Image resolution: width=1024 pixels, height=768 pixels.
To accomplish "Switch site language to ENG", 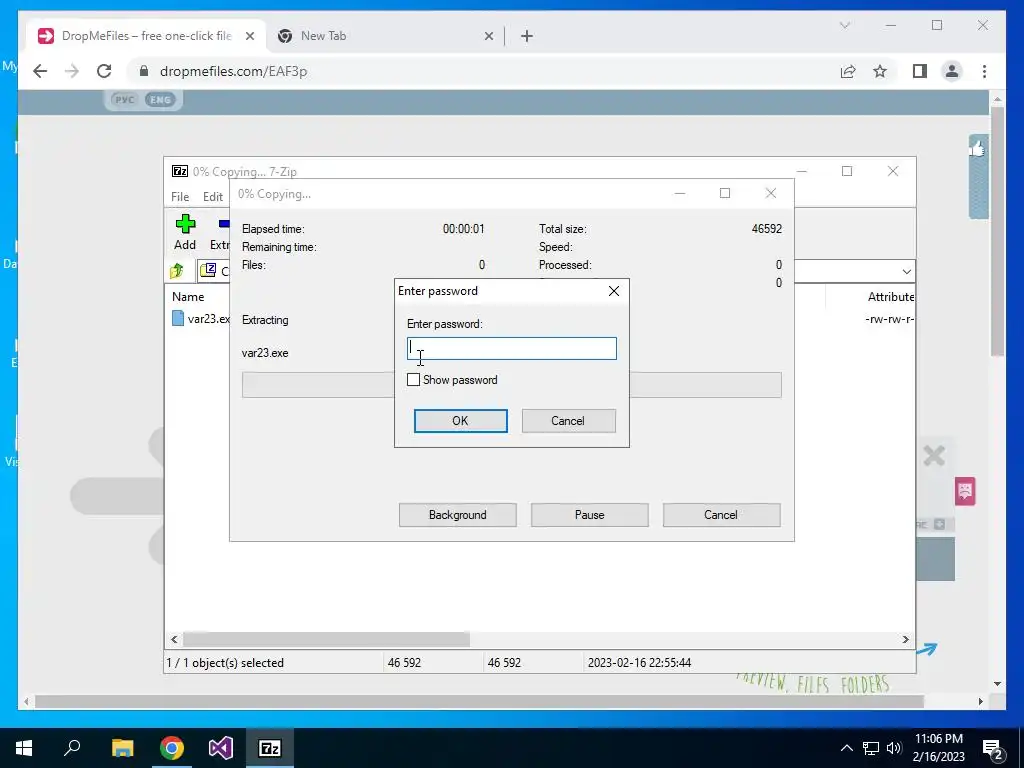I will 160,100.
